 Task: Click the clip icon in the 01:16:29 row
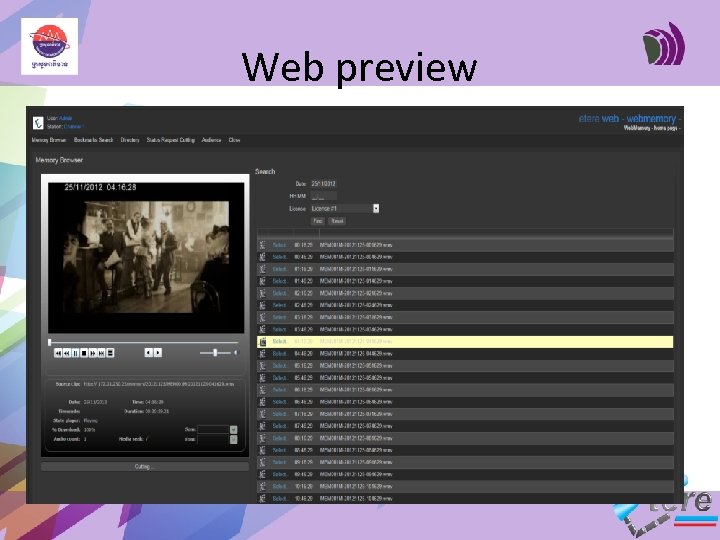point(263,269)
